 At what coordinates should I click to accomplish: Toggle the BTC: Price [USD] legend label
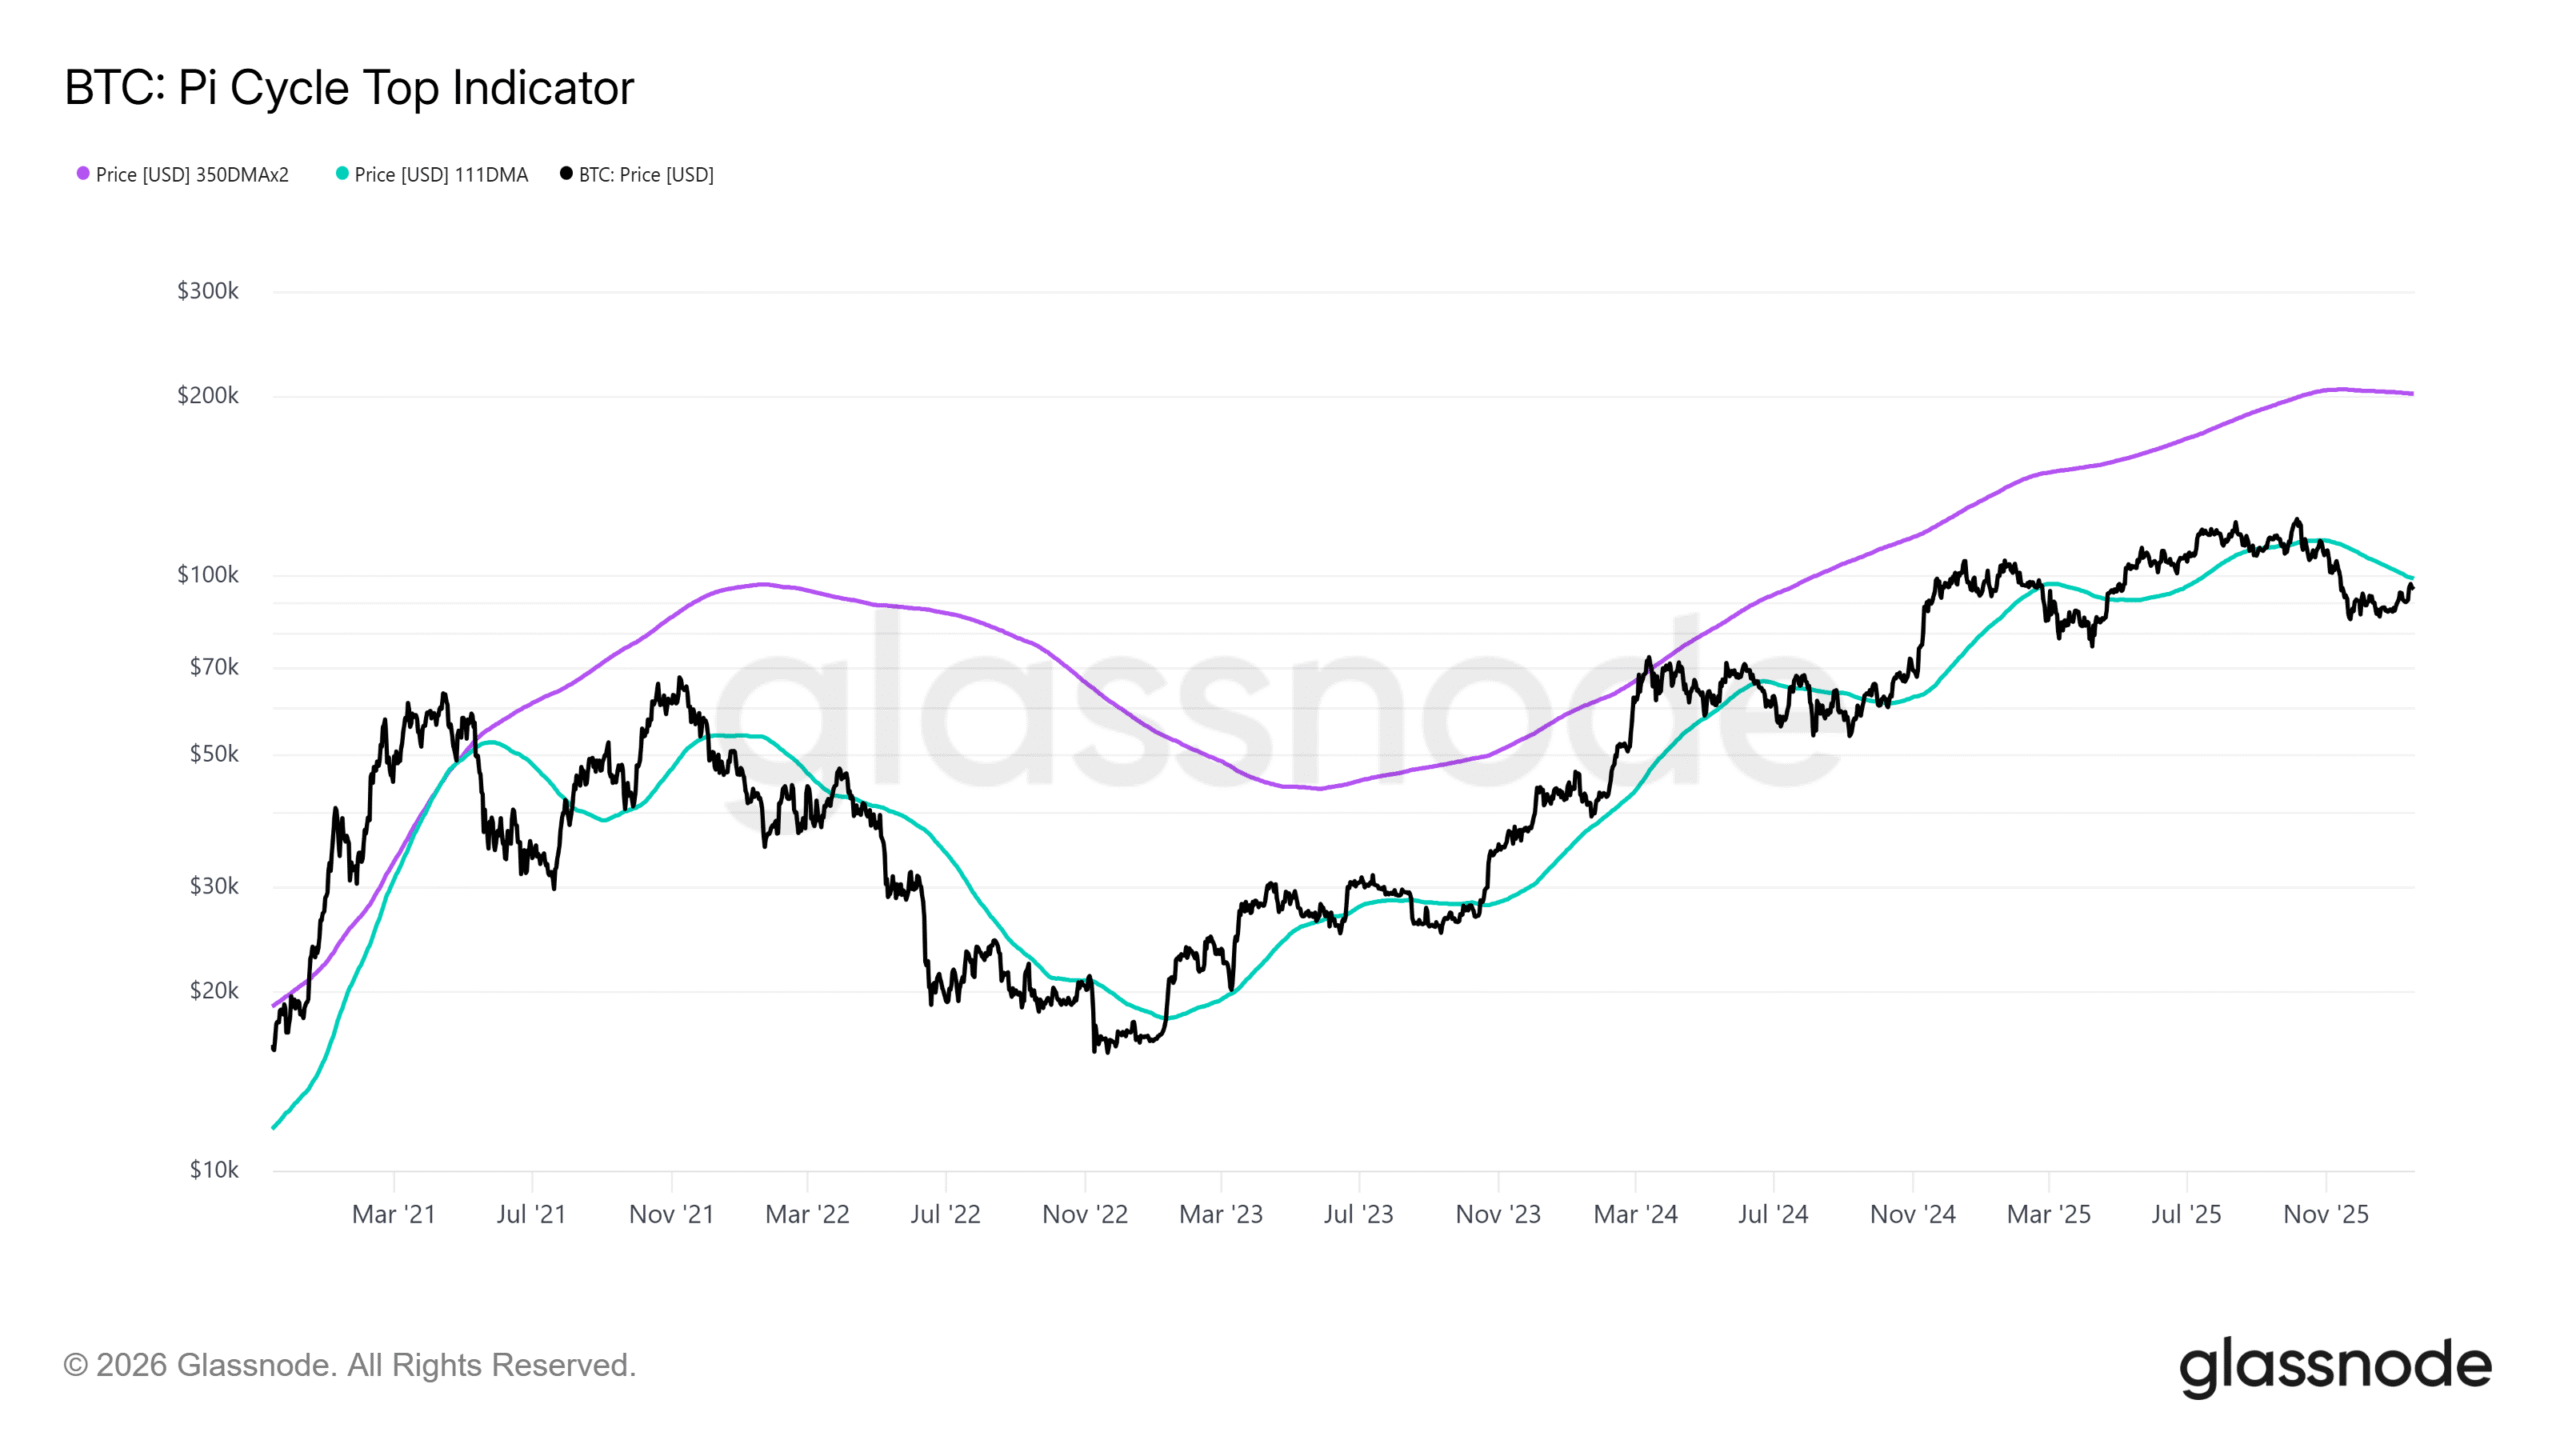[646, 175]
